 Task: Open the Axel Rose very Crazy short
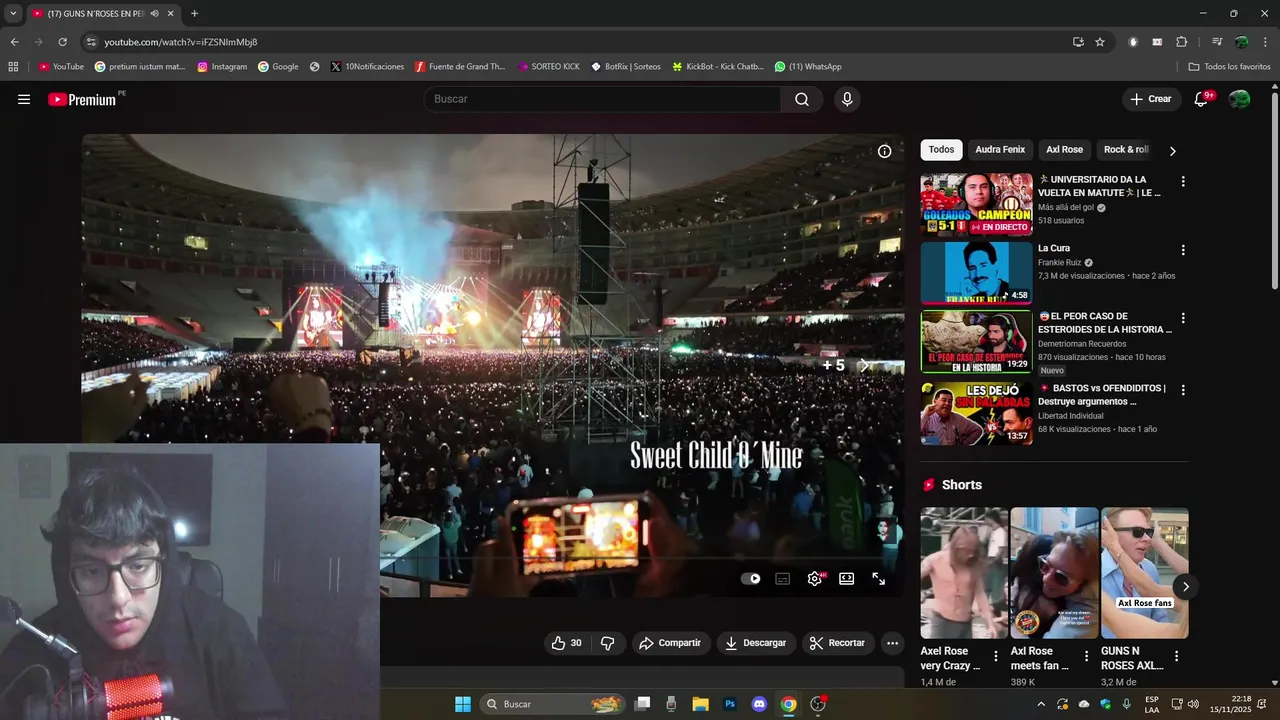tap(964, 573)
